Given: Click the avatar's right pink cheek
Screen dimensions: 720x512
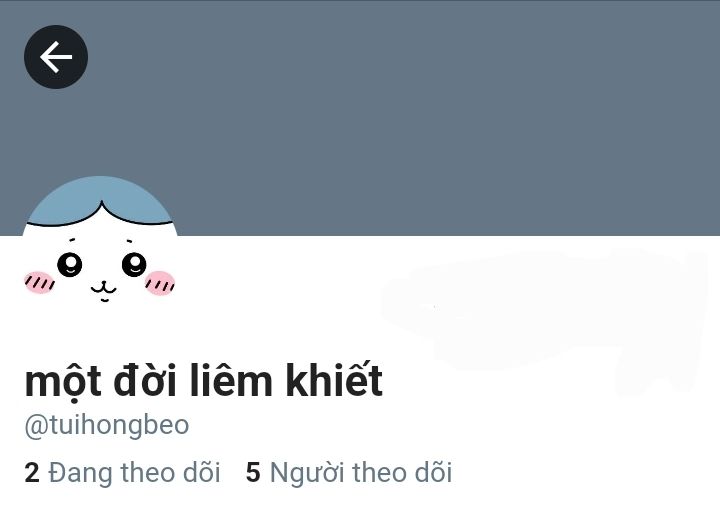Looking at the screenshot, I should (x=160, y=283).
